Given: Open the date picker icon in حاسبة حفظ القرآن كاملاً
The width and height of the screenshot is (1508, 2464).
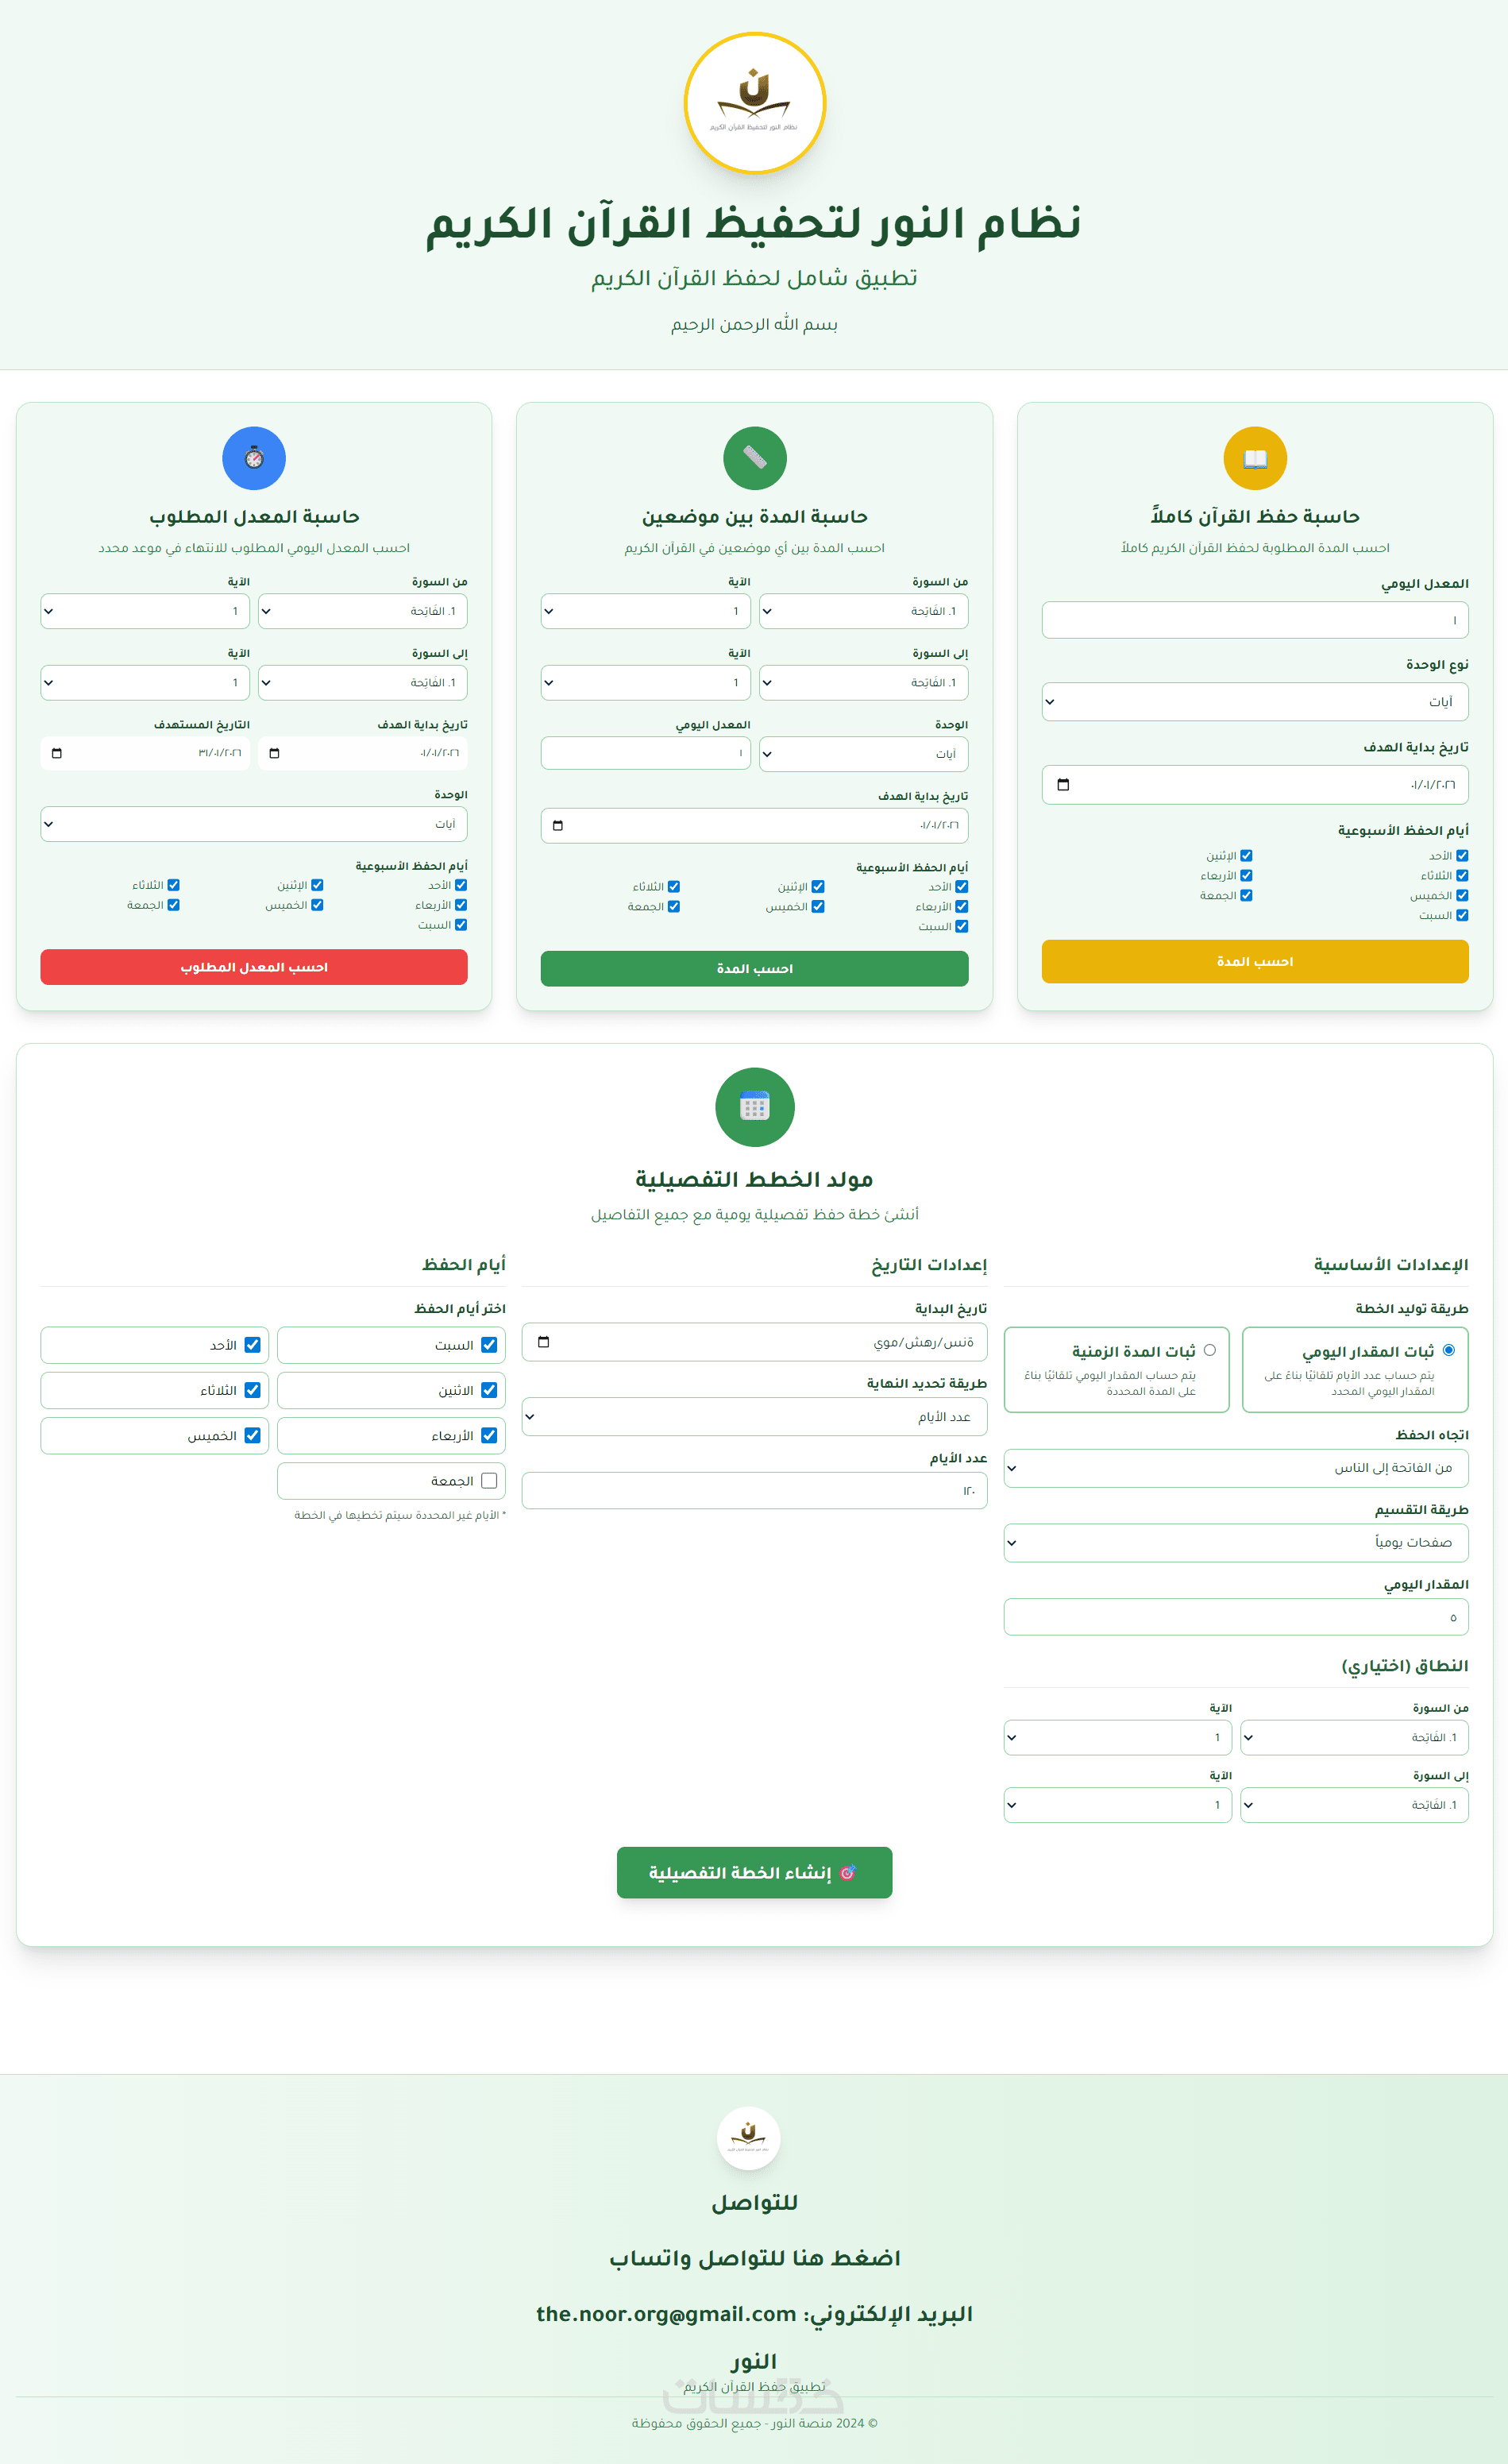Looking at the screenshot, I should coord(1063,784).
